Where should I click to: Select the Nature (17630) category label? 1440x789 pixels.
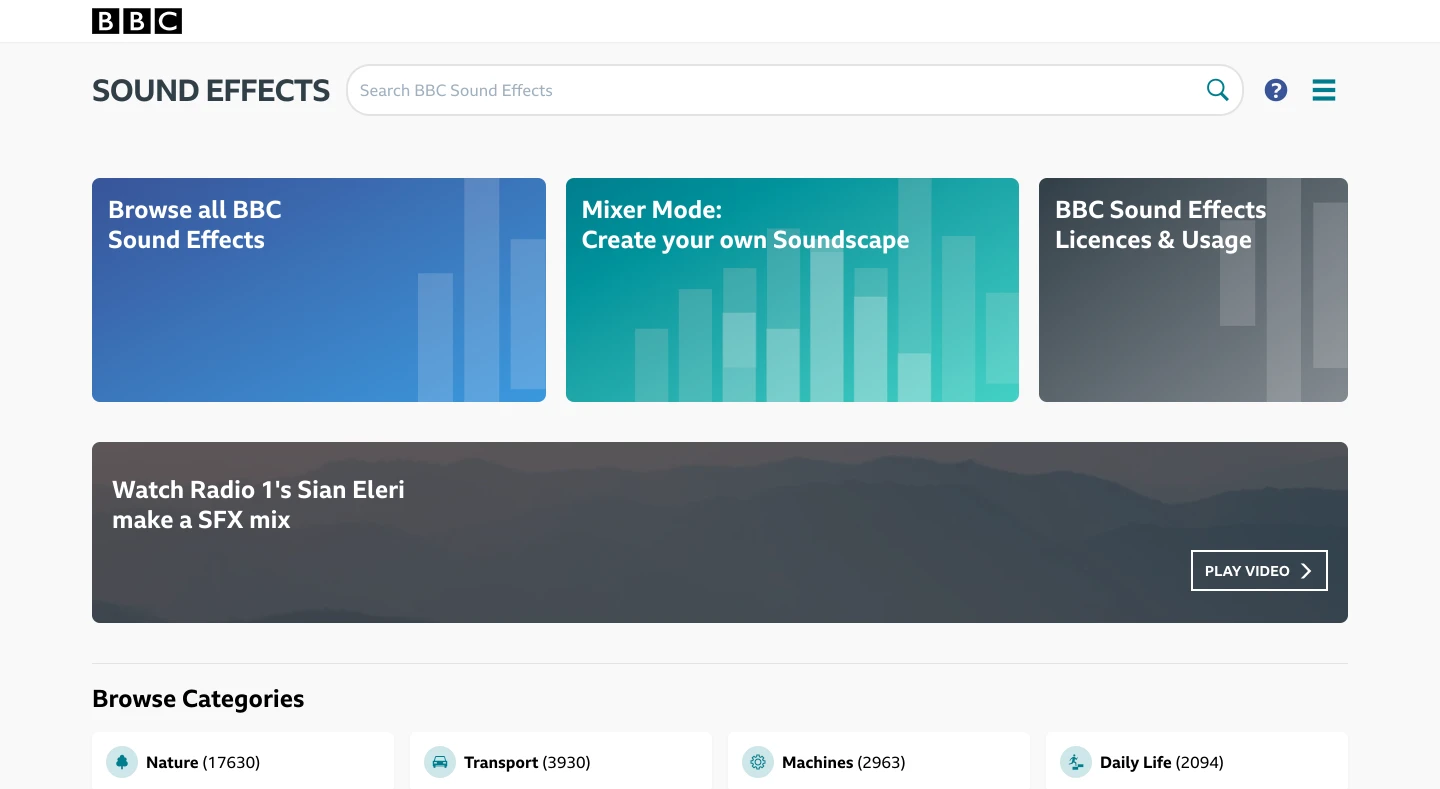(203, 762)
